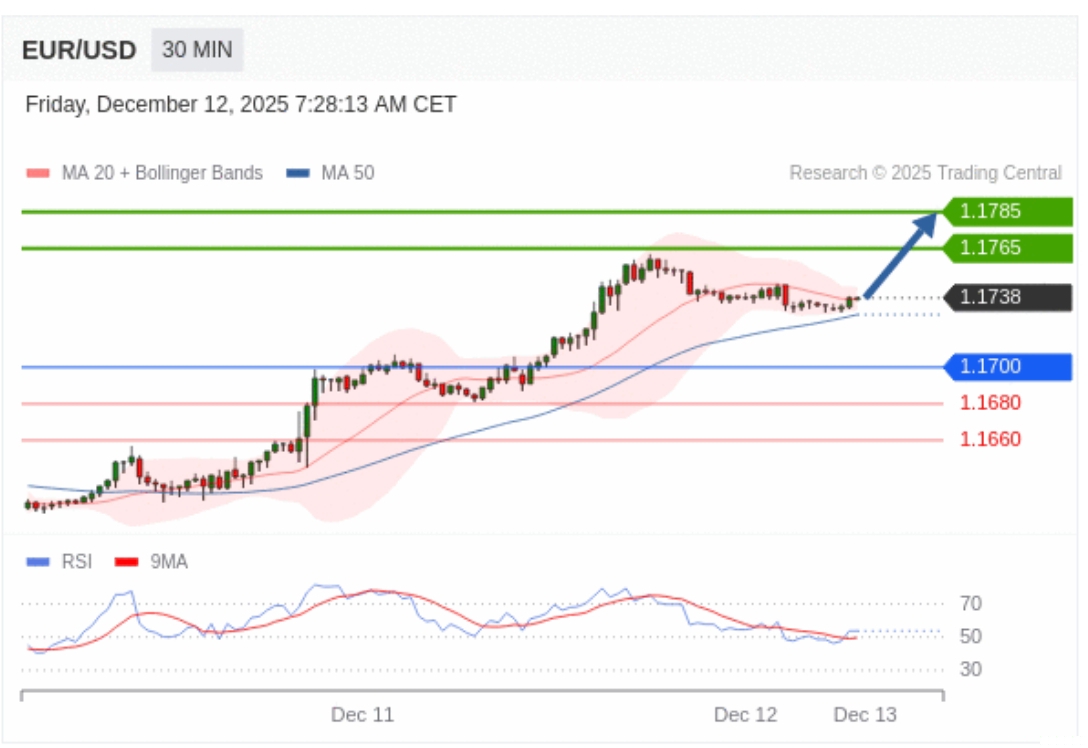
Task: Select the 30 MIN timeframe badge
Action: coord(197,50)
